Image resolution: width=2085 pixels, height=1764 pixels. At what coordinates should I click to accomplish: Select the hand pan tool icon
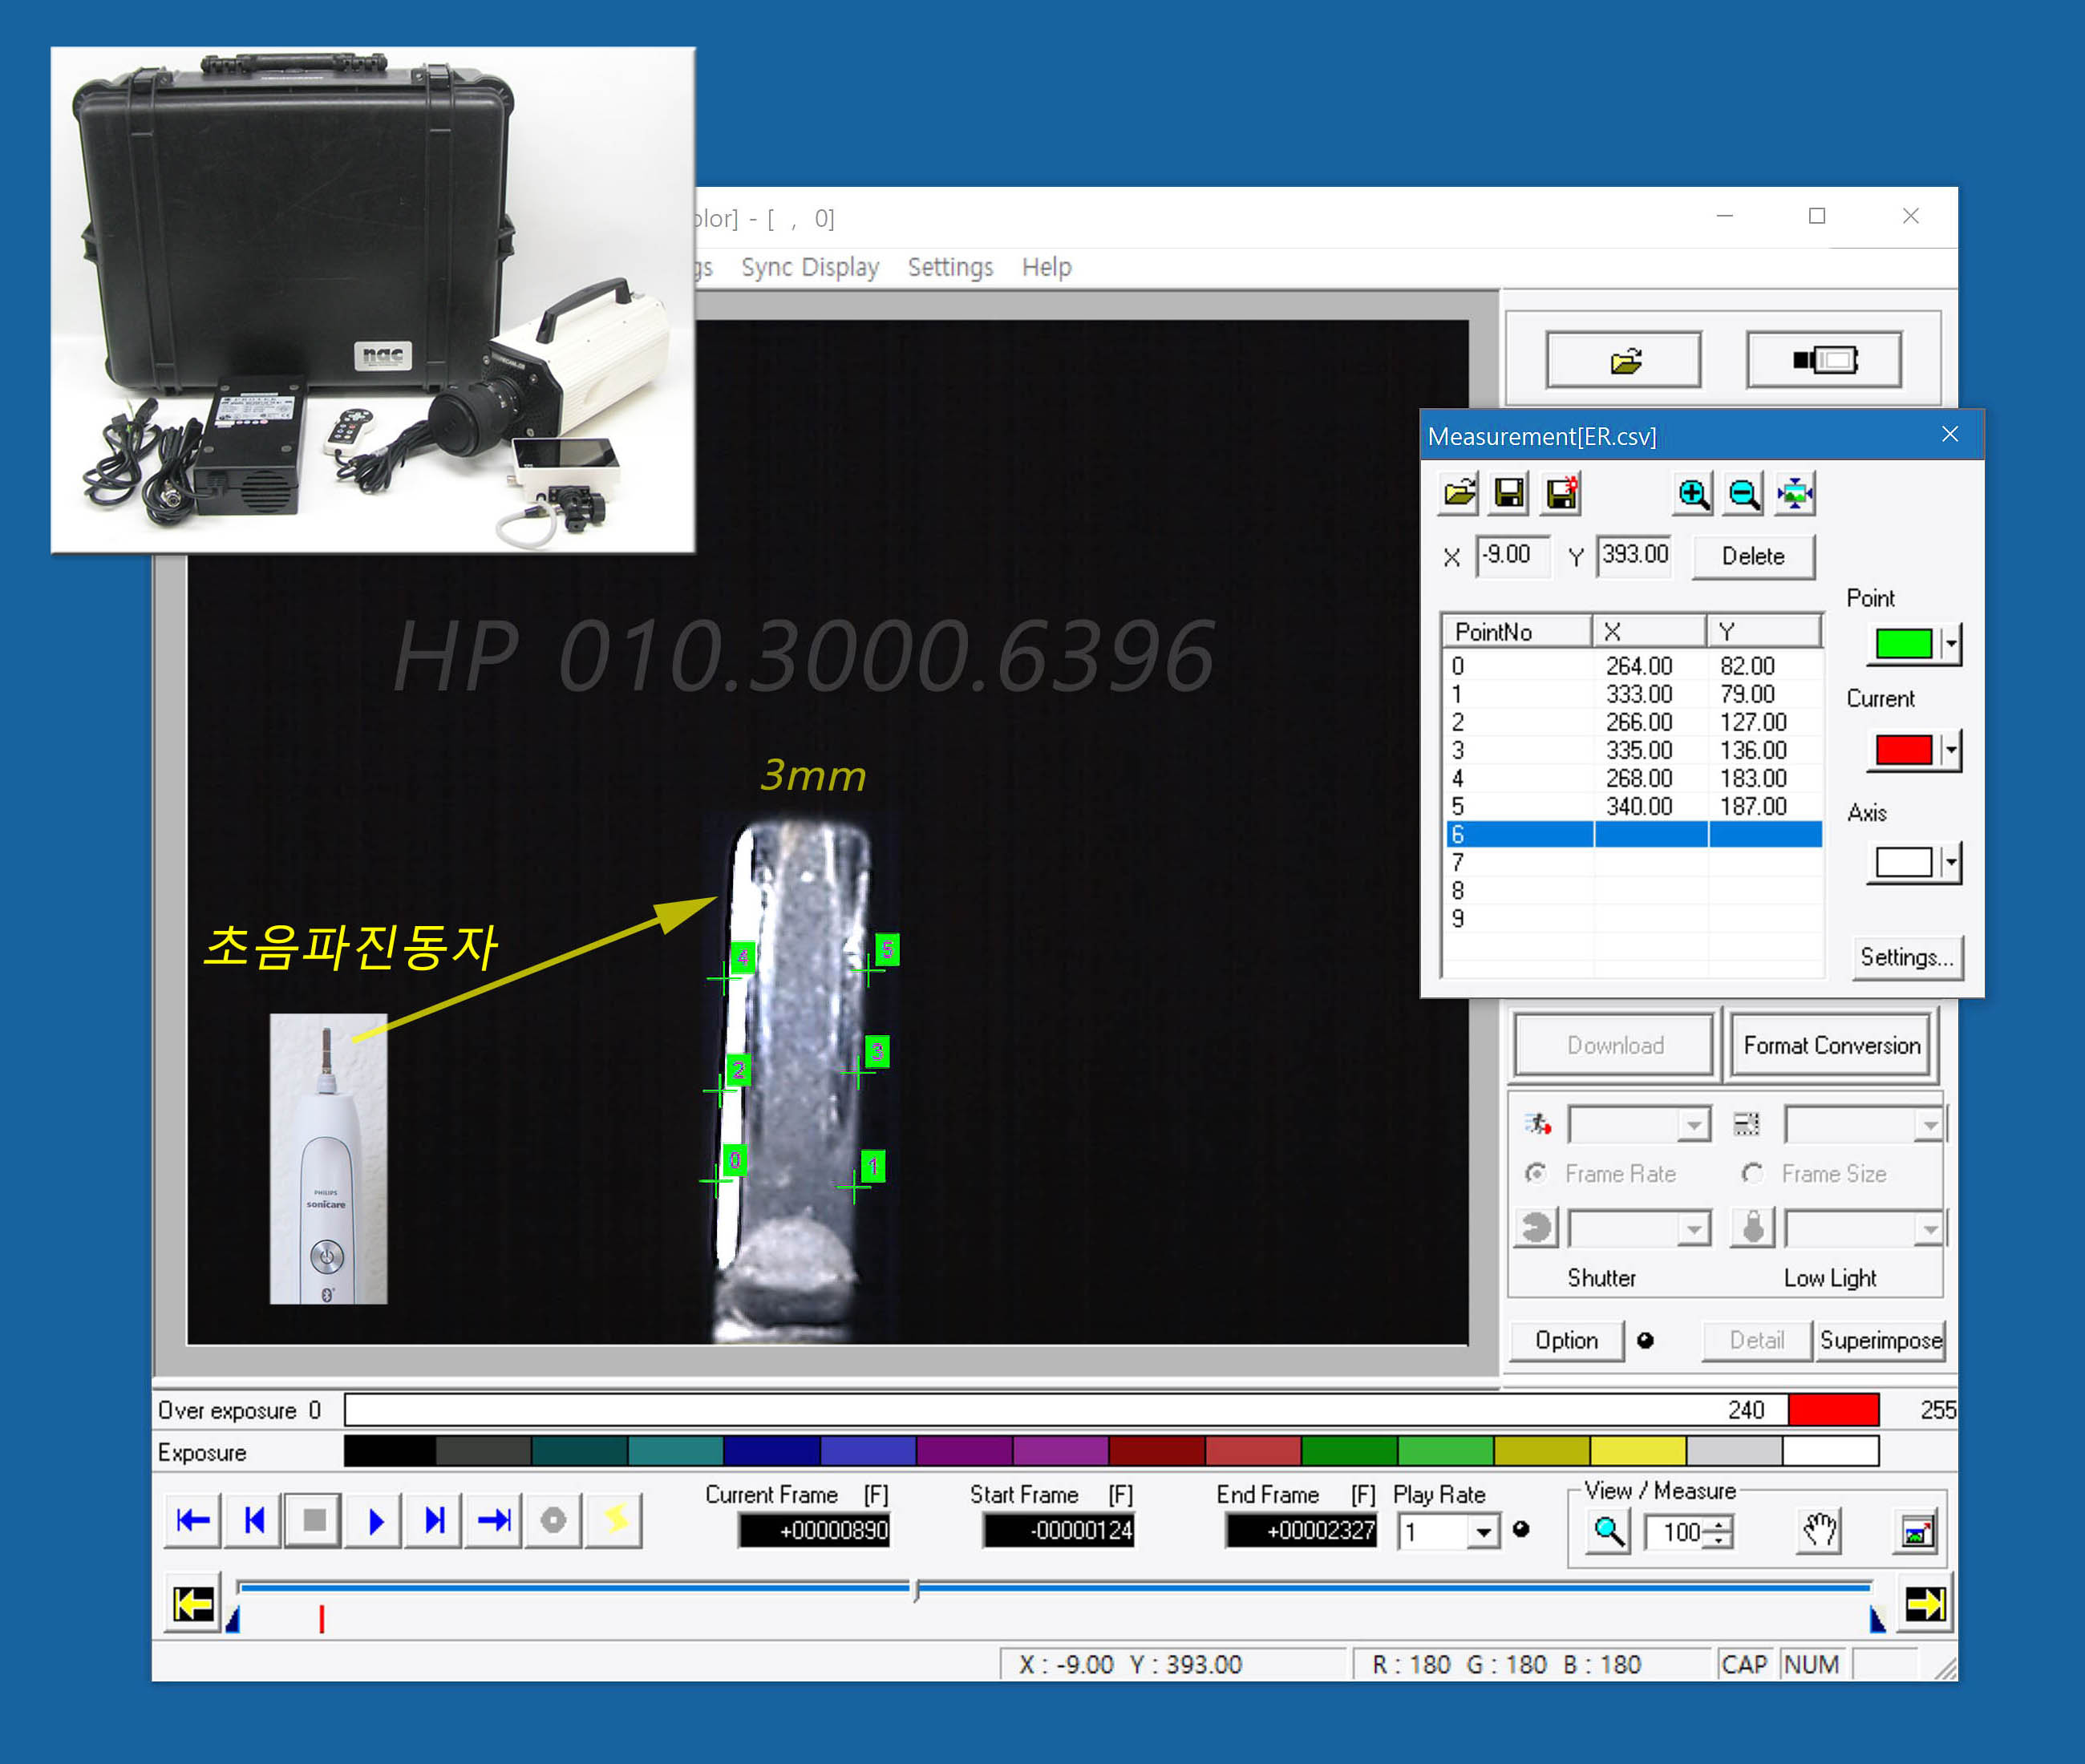(x=1819, y=1531)
